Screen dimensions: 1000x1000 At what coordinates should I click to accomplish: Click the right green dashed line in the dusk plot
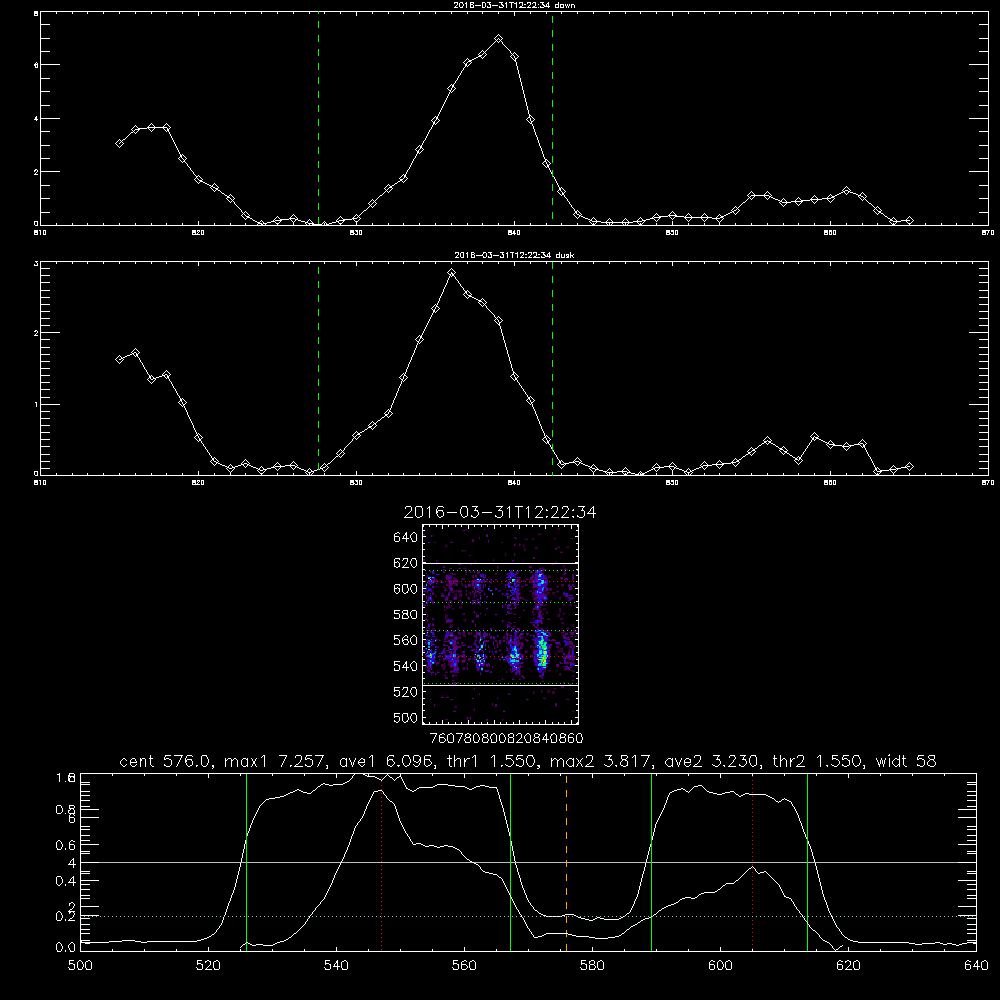tap(552, 369)
